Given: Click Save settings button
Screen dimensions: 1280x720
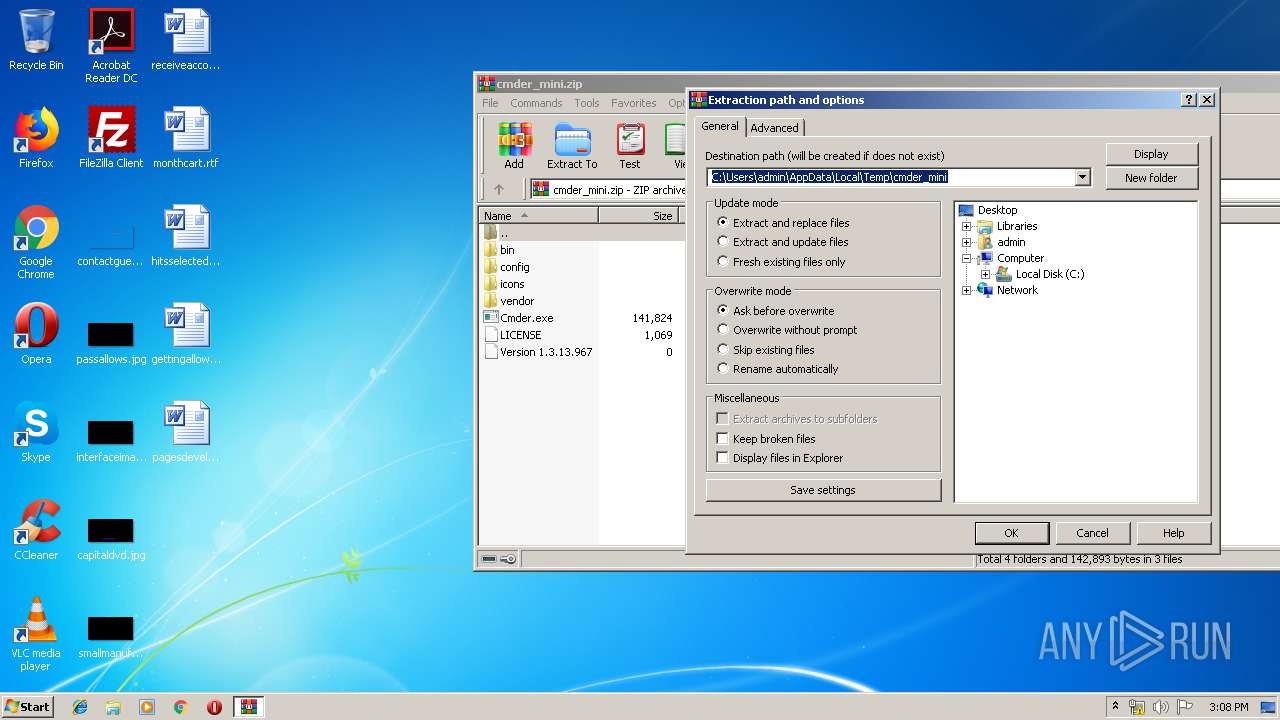Looking at the screenshot, I should click(823, 490).
